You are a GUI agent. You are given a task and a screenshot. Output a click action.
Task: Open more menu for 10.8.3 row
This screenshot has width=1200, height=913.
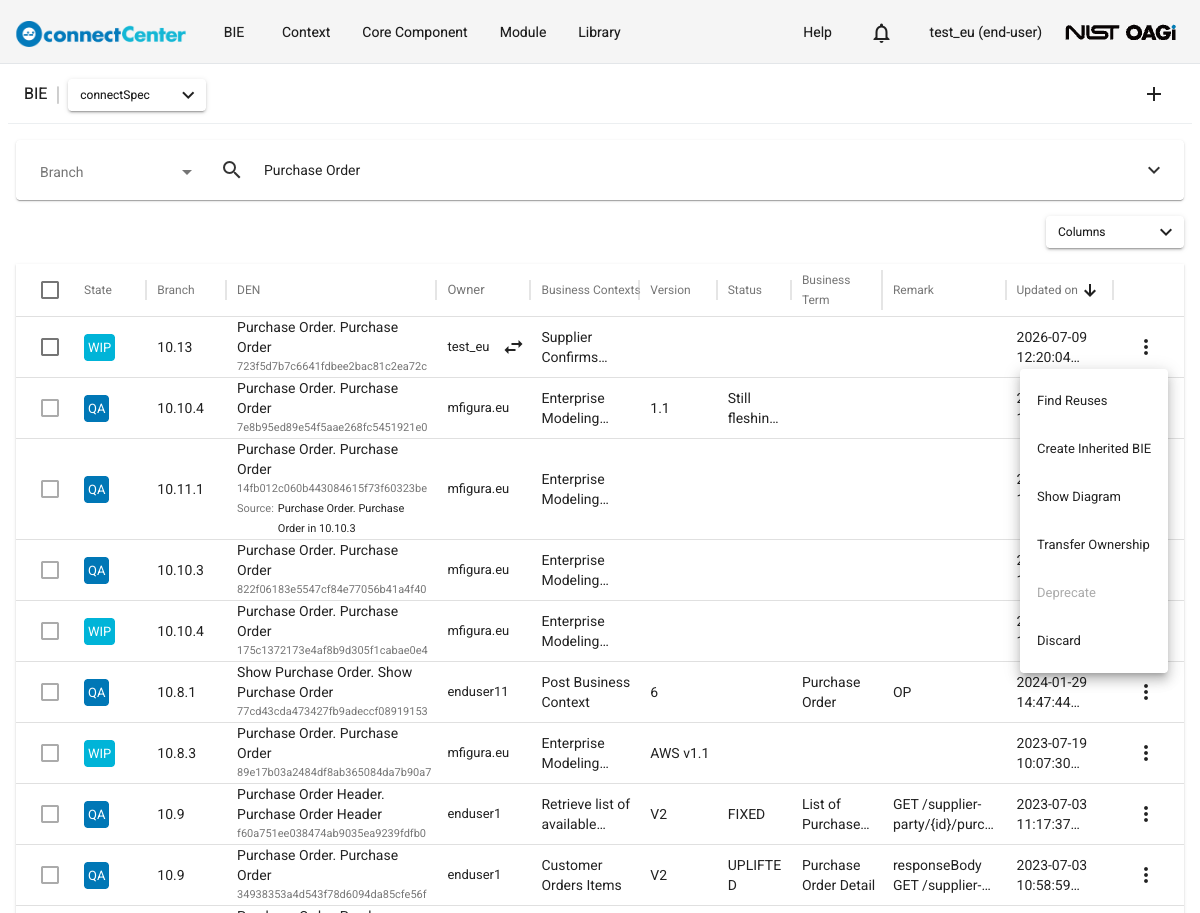point(1146,753)
